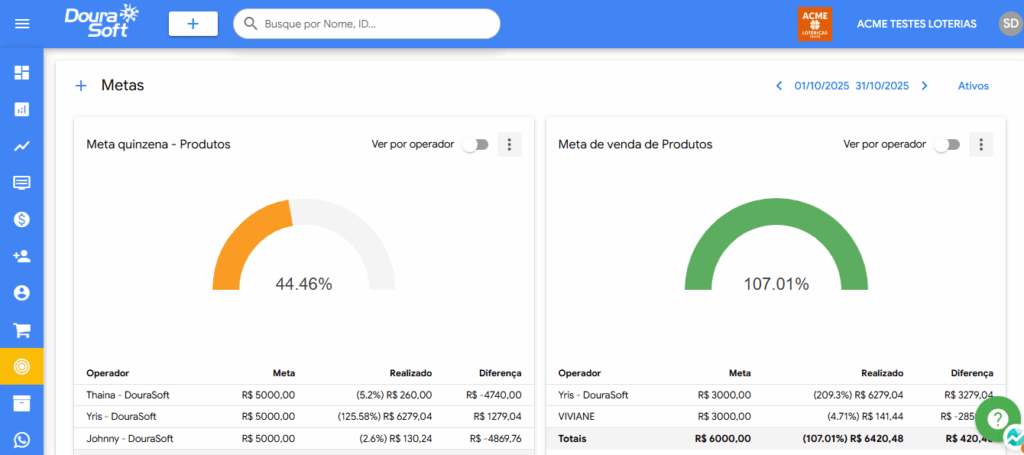Open options menu for Meta quinzena card
The height and width of the screenshot is (455, 1024).
509,145
